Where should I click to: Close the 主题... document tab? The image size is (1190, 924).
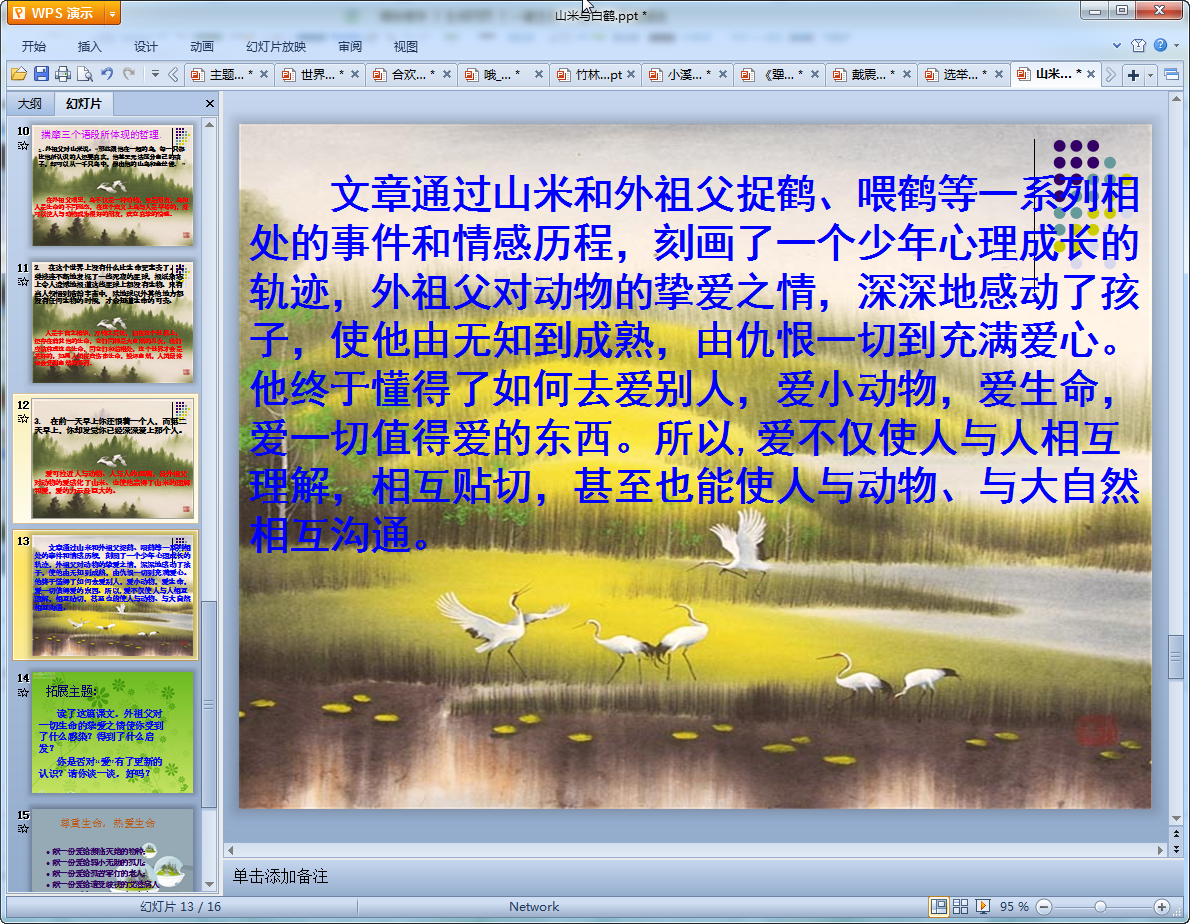click(263, 74)
